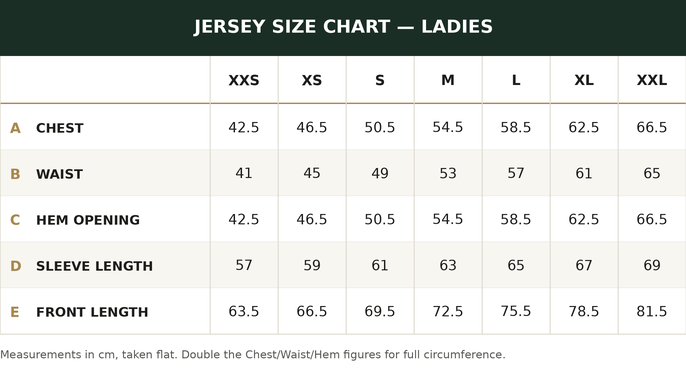Select the FRONT LENGTH row label
Screen dimensions: 686x384
92,312
